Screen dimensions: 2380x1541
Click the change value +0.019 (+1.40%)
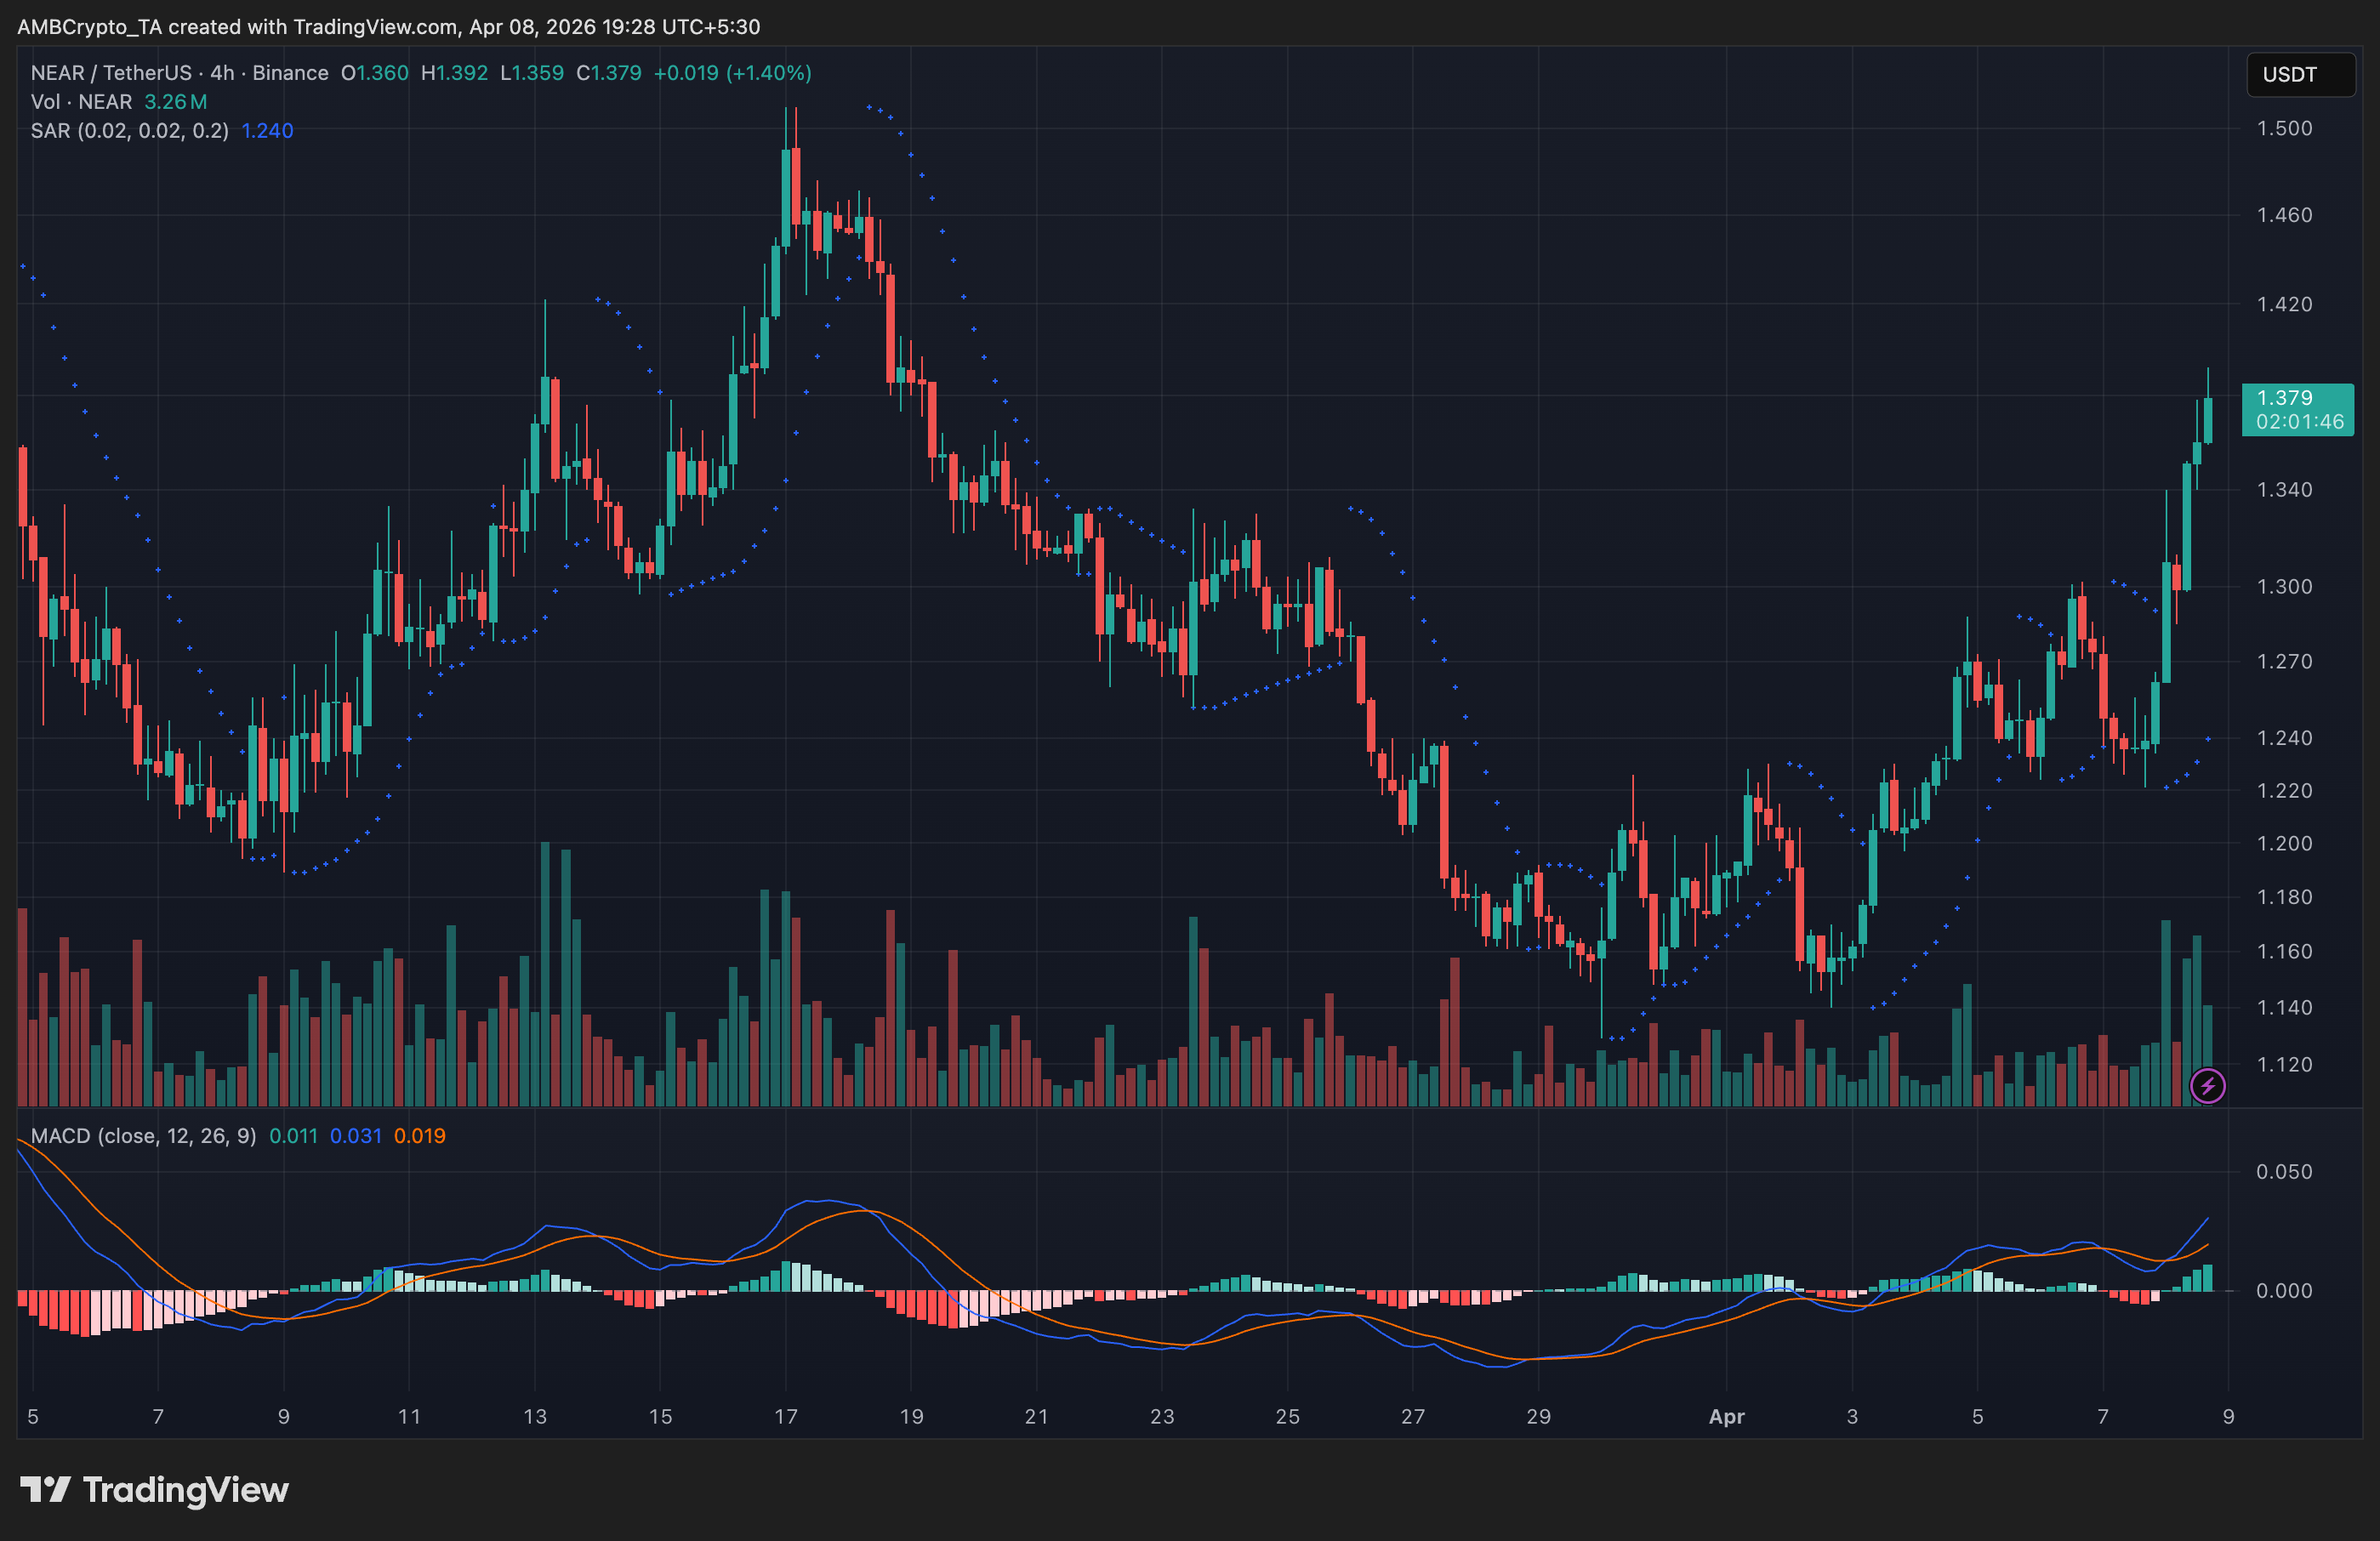(732, 73)
